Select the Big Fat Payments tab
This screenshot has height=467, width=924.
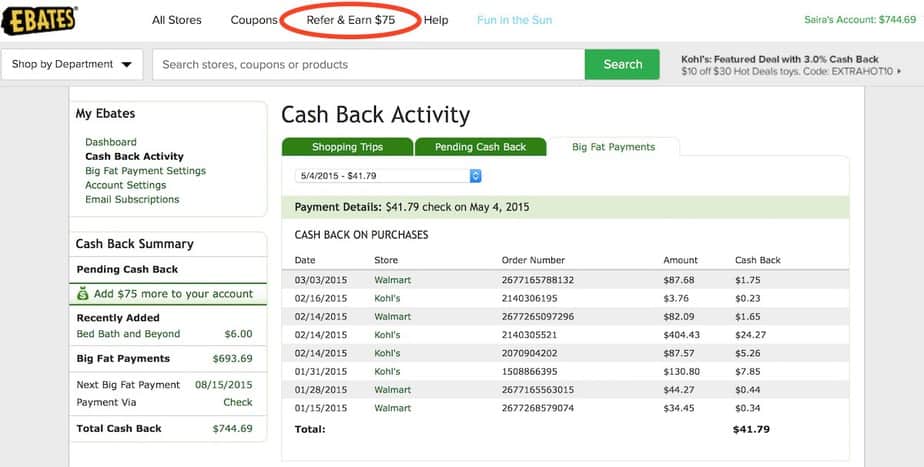click(613, 147)
